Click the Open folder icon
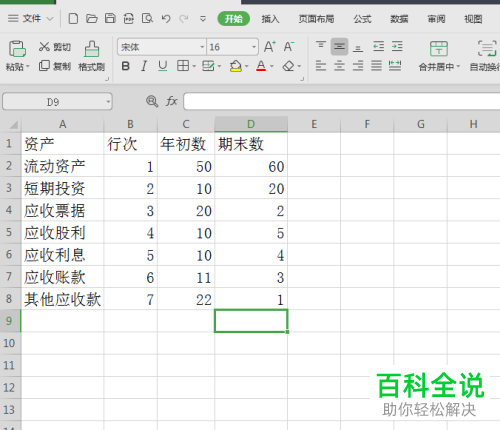This screenshot has height=430, width=500. (x=92, y=19)
